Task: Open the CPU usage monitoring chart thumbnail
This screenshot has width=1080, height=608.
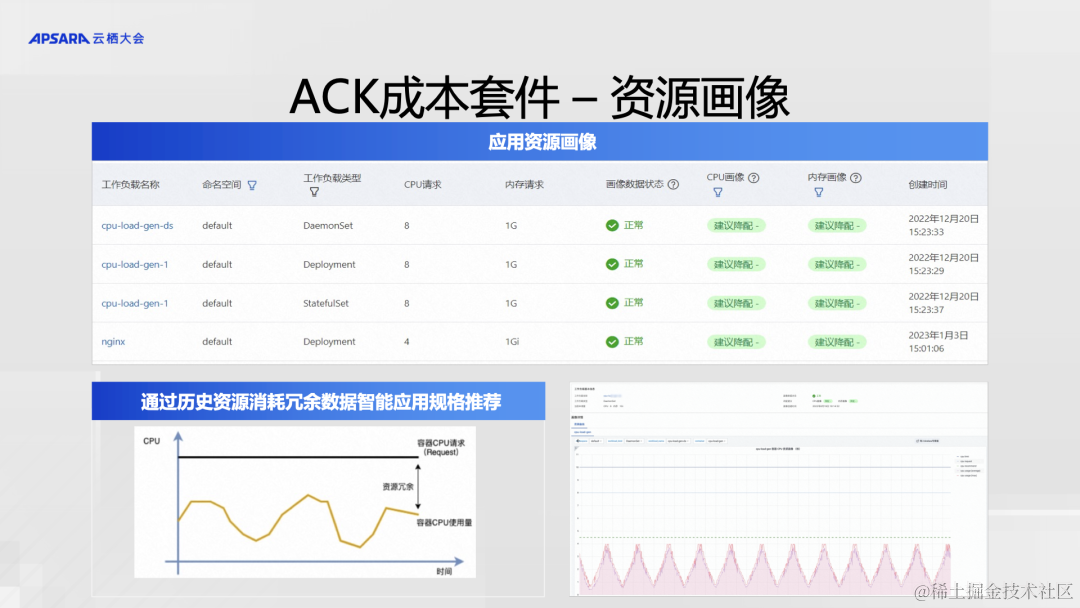Action: [x=778, y=489]
